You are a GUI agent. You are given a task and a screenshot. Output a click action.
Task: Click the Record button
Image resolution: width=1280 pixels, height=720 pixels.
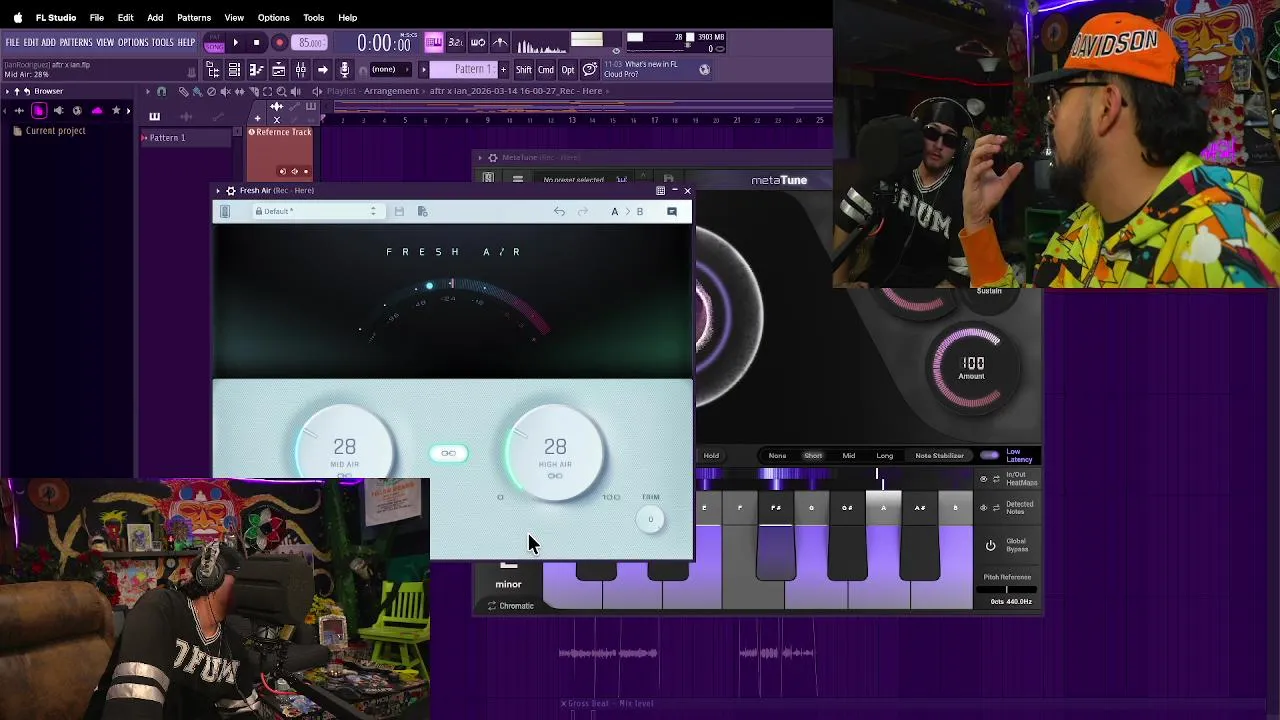pos(279,43)
